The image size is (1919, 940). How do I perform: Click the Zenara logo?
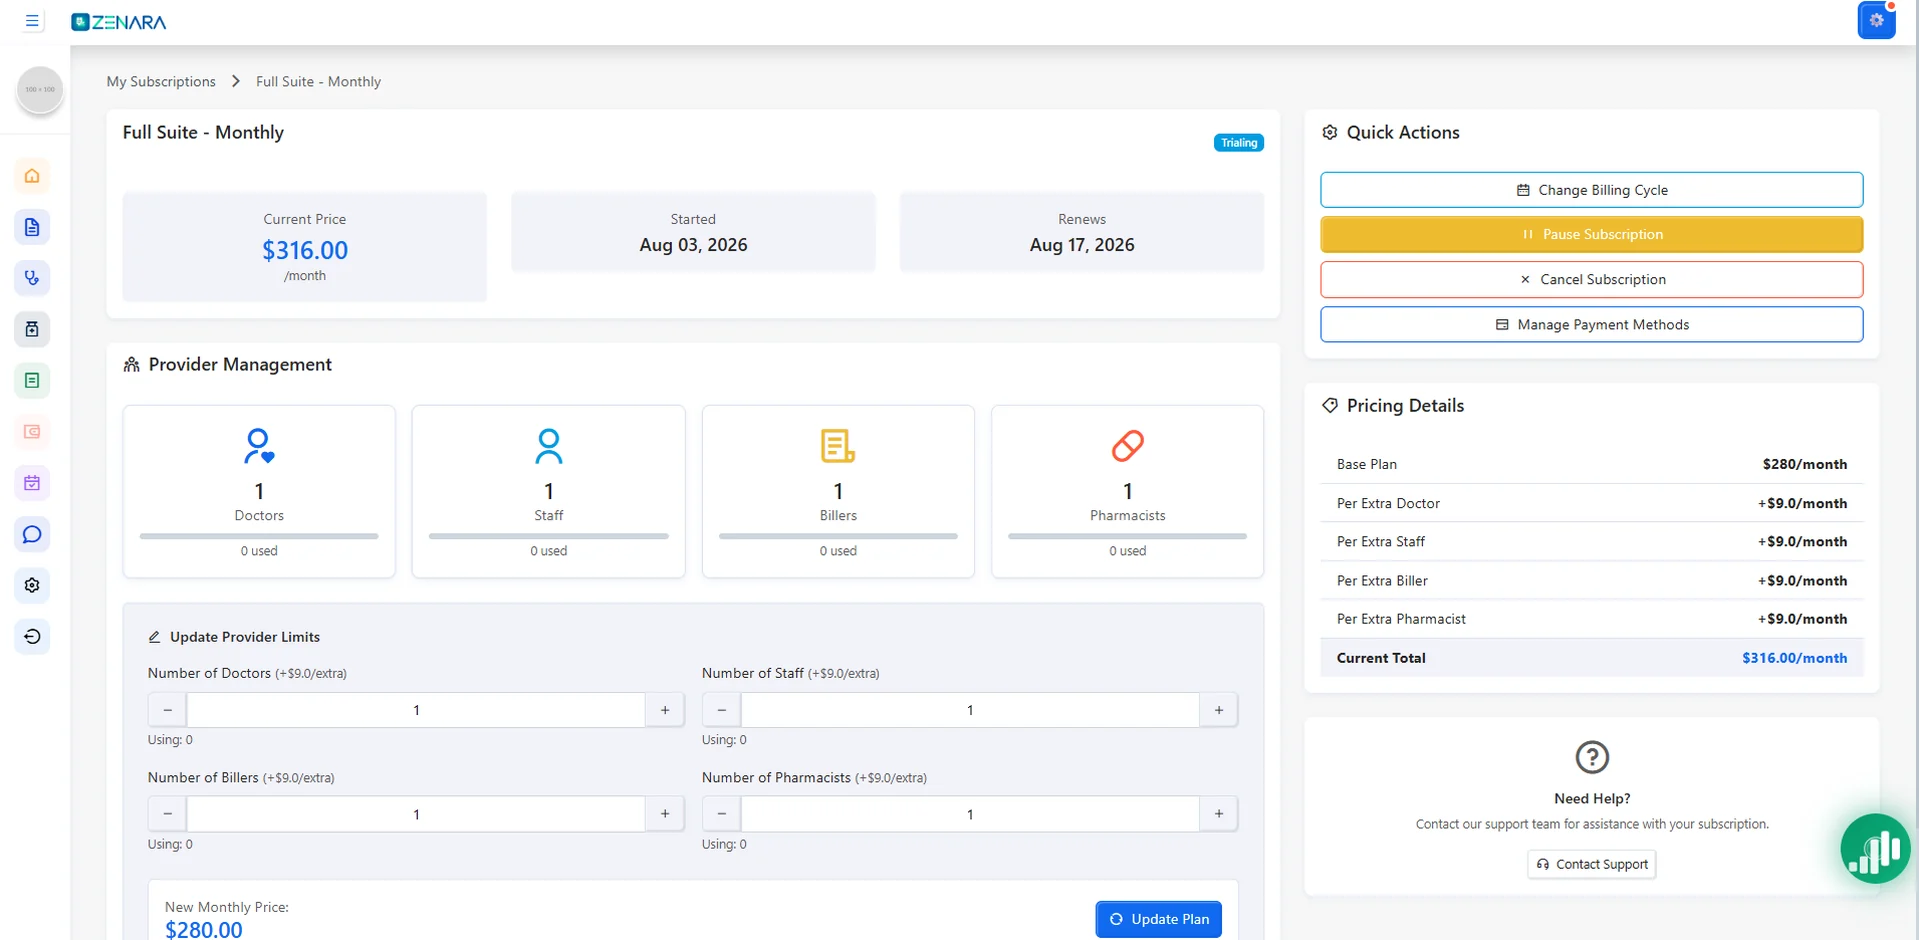(119, 22)
